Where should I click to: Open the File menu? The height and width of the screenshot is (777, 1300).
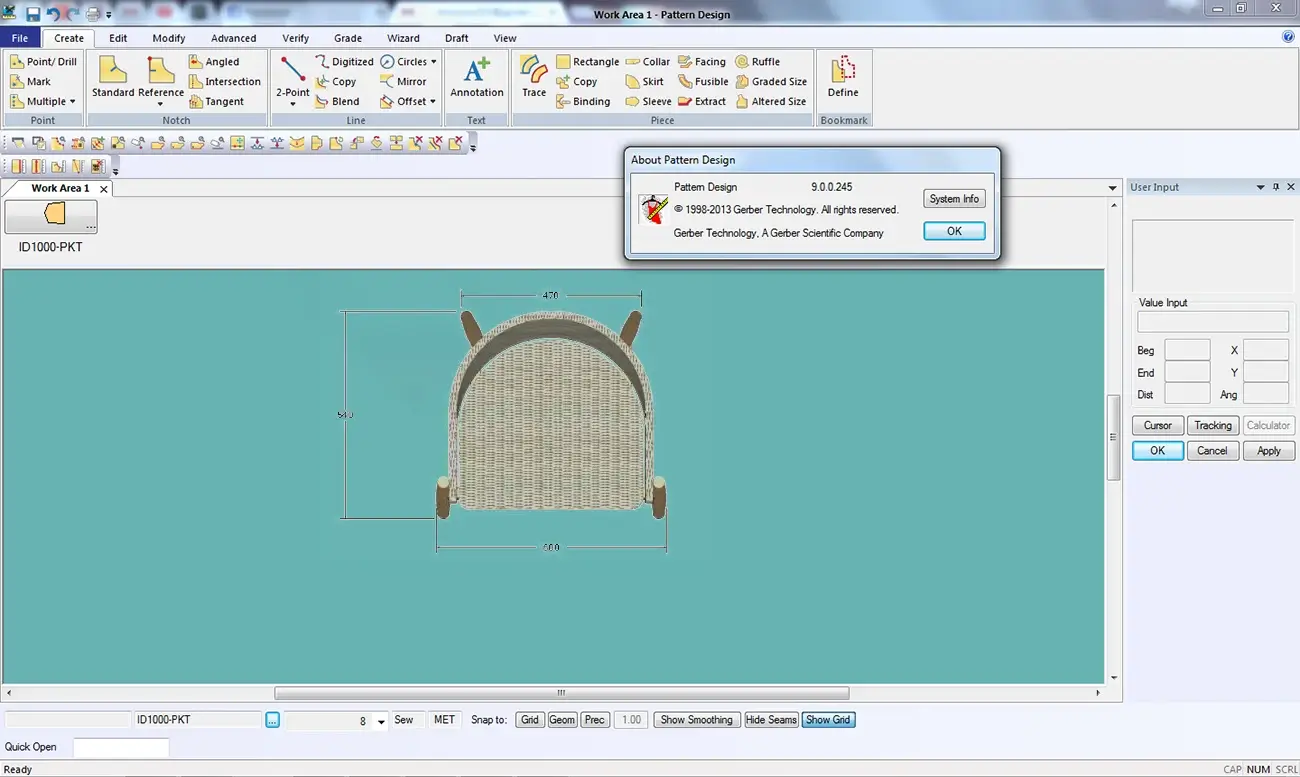[20, 37]
